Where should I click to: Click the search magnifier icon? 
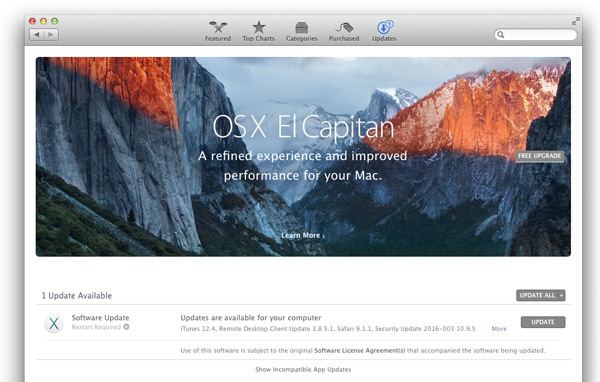click(501, 35)
